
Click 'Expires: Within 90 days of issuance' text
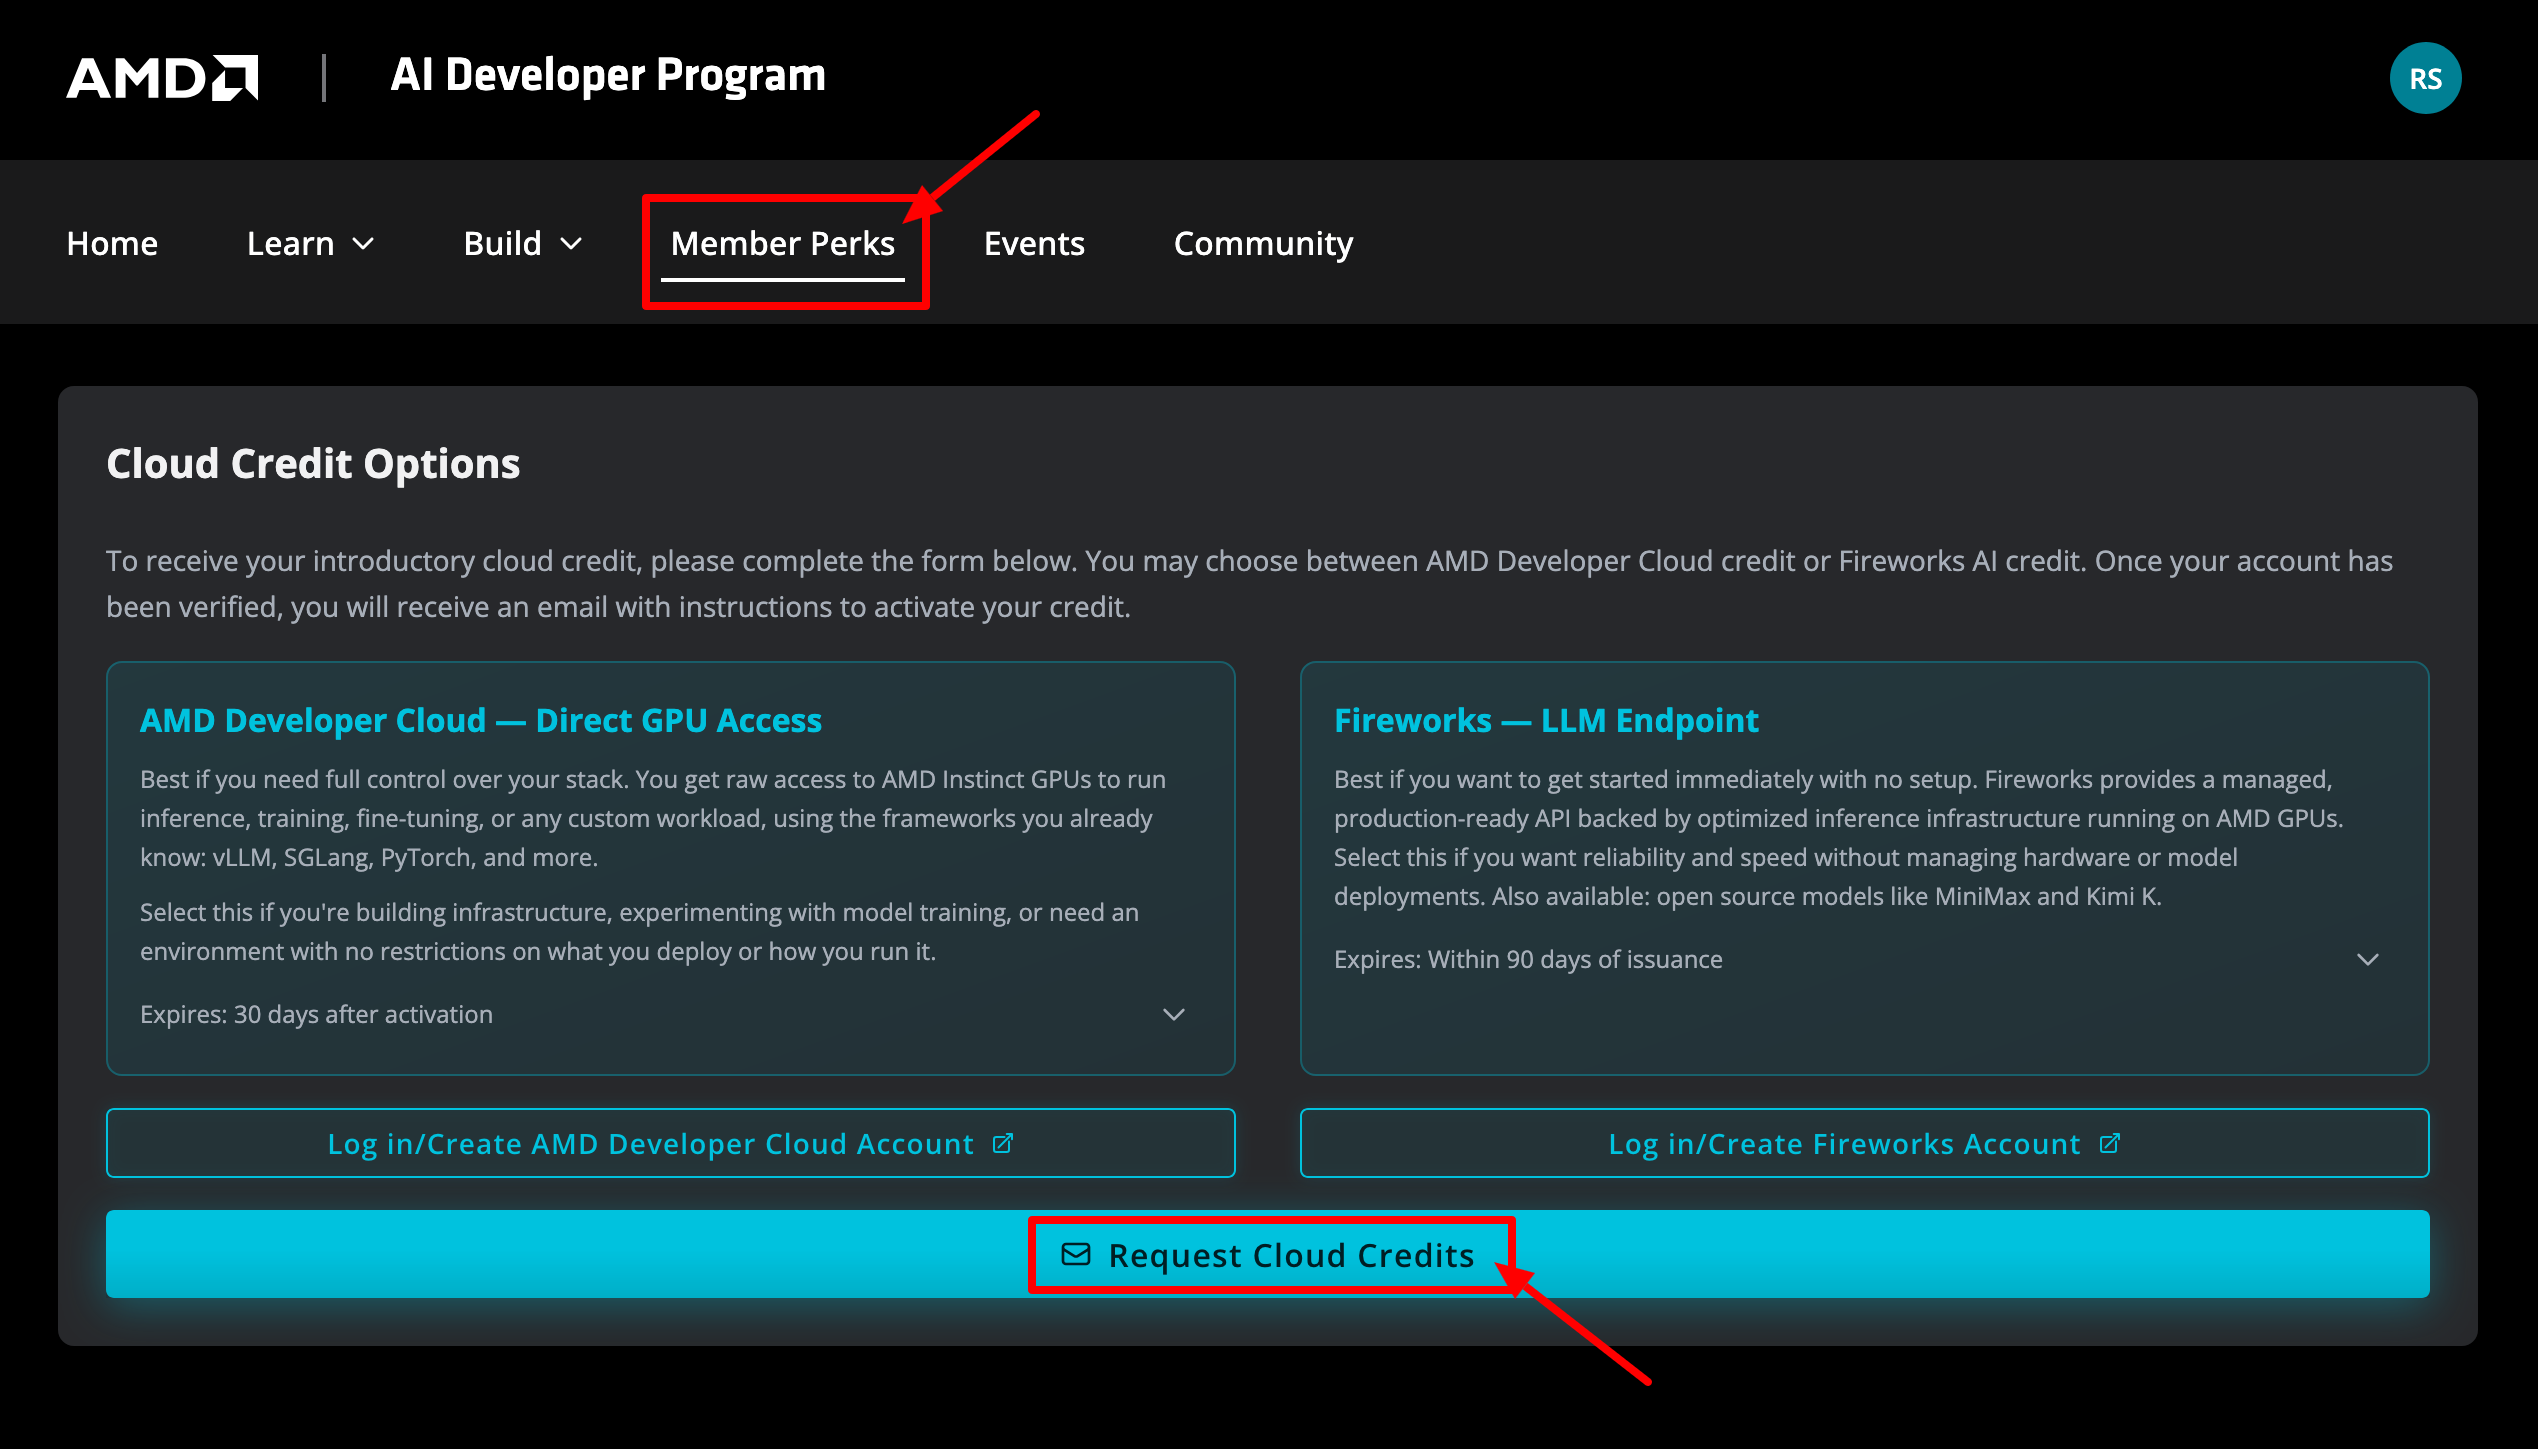pyautogui.click(x=1528, y=959)
